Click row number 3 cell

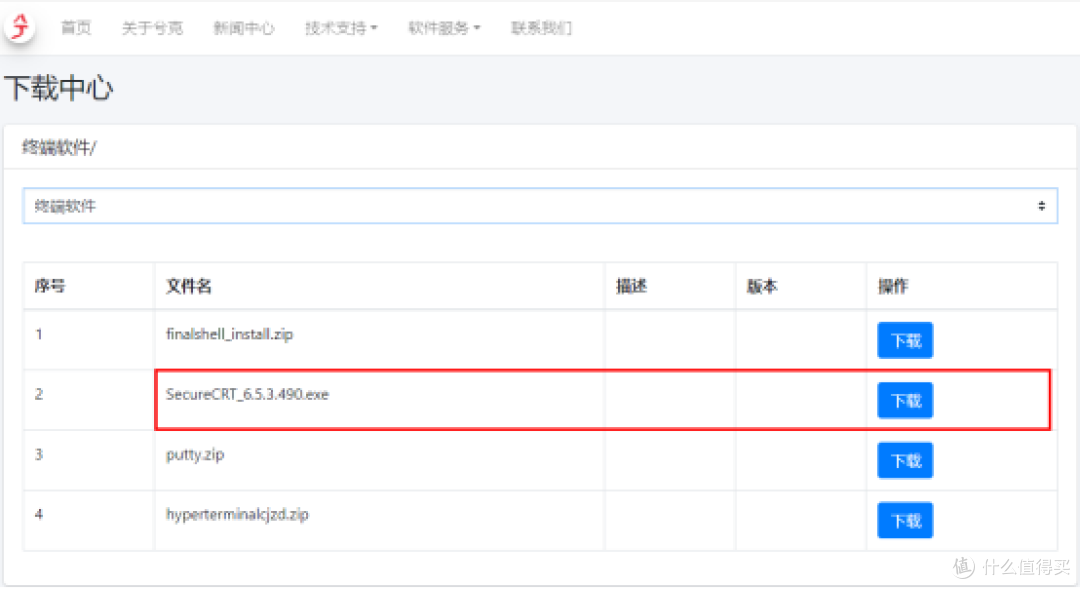(x=89, y=460)
